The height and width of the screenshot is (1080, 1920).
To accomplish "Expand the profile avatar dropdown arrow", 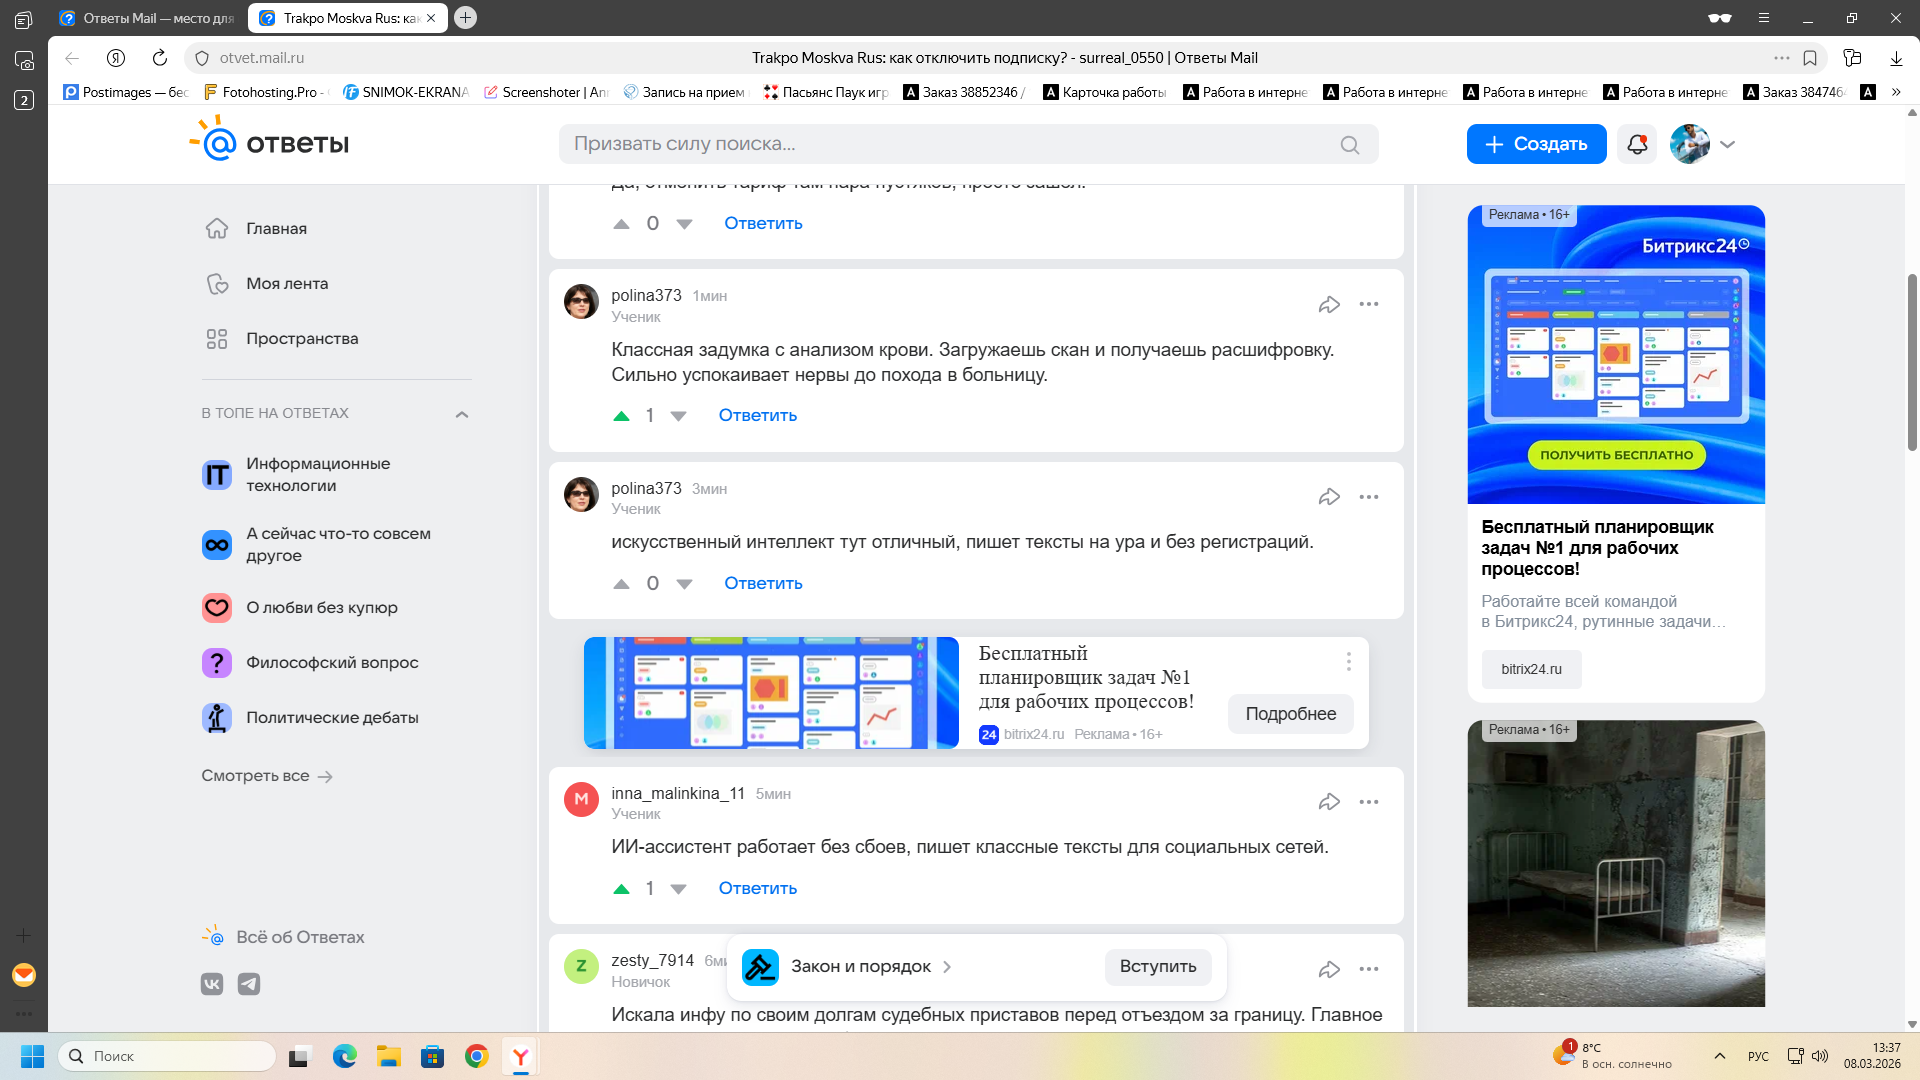I will [x=1727, y=144].
